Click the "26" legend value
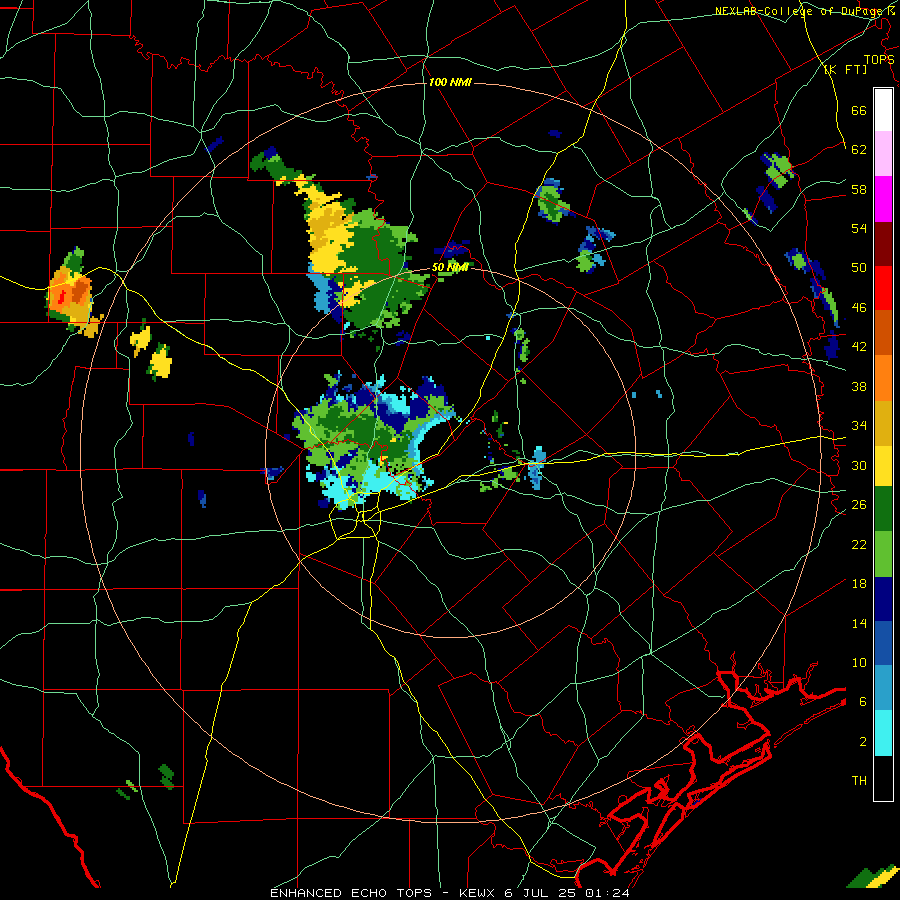 coord(859,505)
